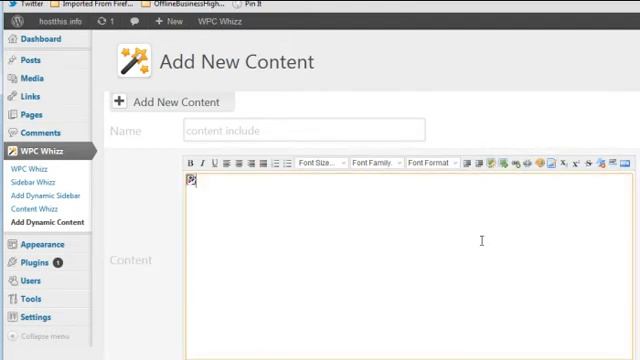Click the Pin It bookmarklet

click(247, 4)
